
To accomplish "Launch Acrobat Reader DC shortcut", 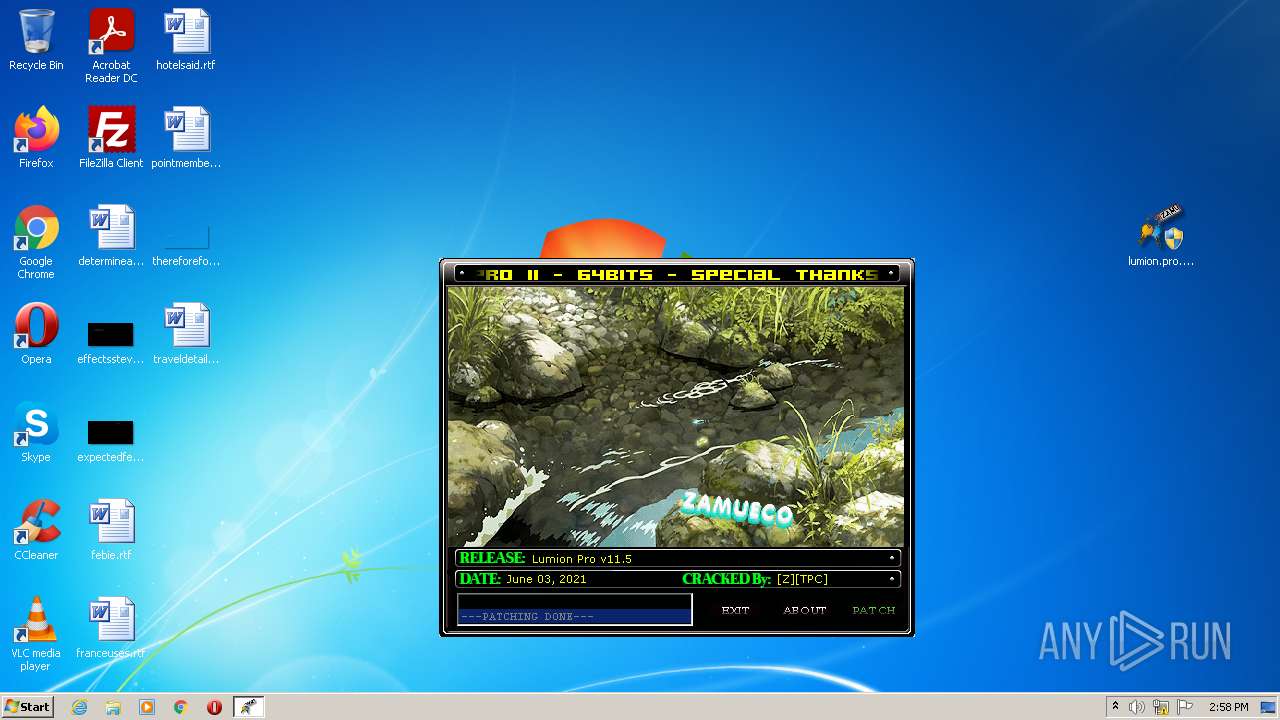I will click(x=111, y=45).
